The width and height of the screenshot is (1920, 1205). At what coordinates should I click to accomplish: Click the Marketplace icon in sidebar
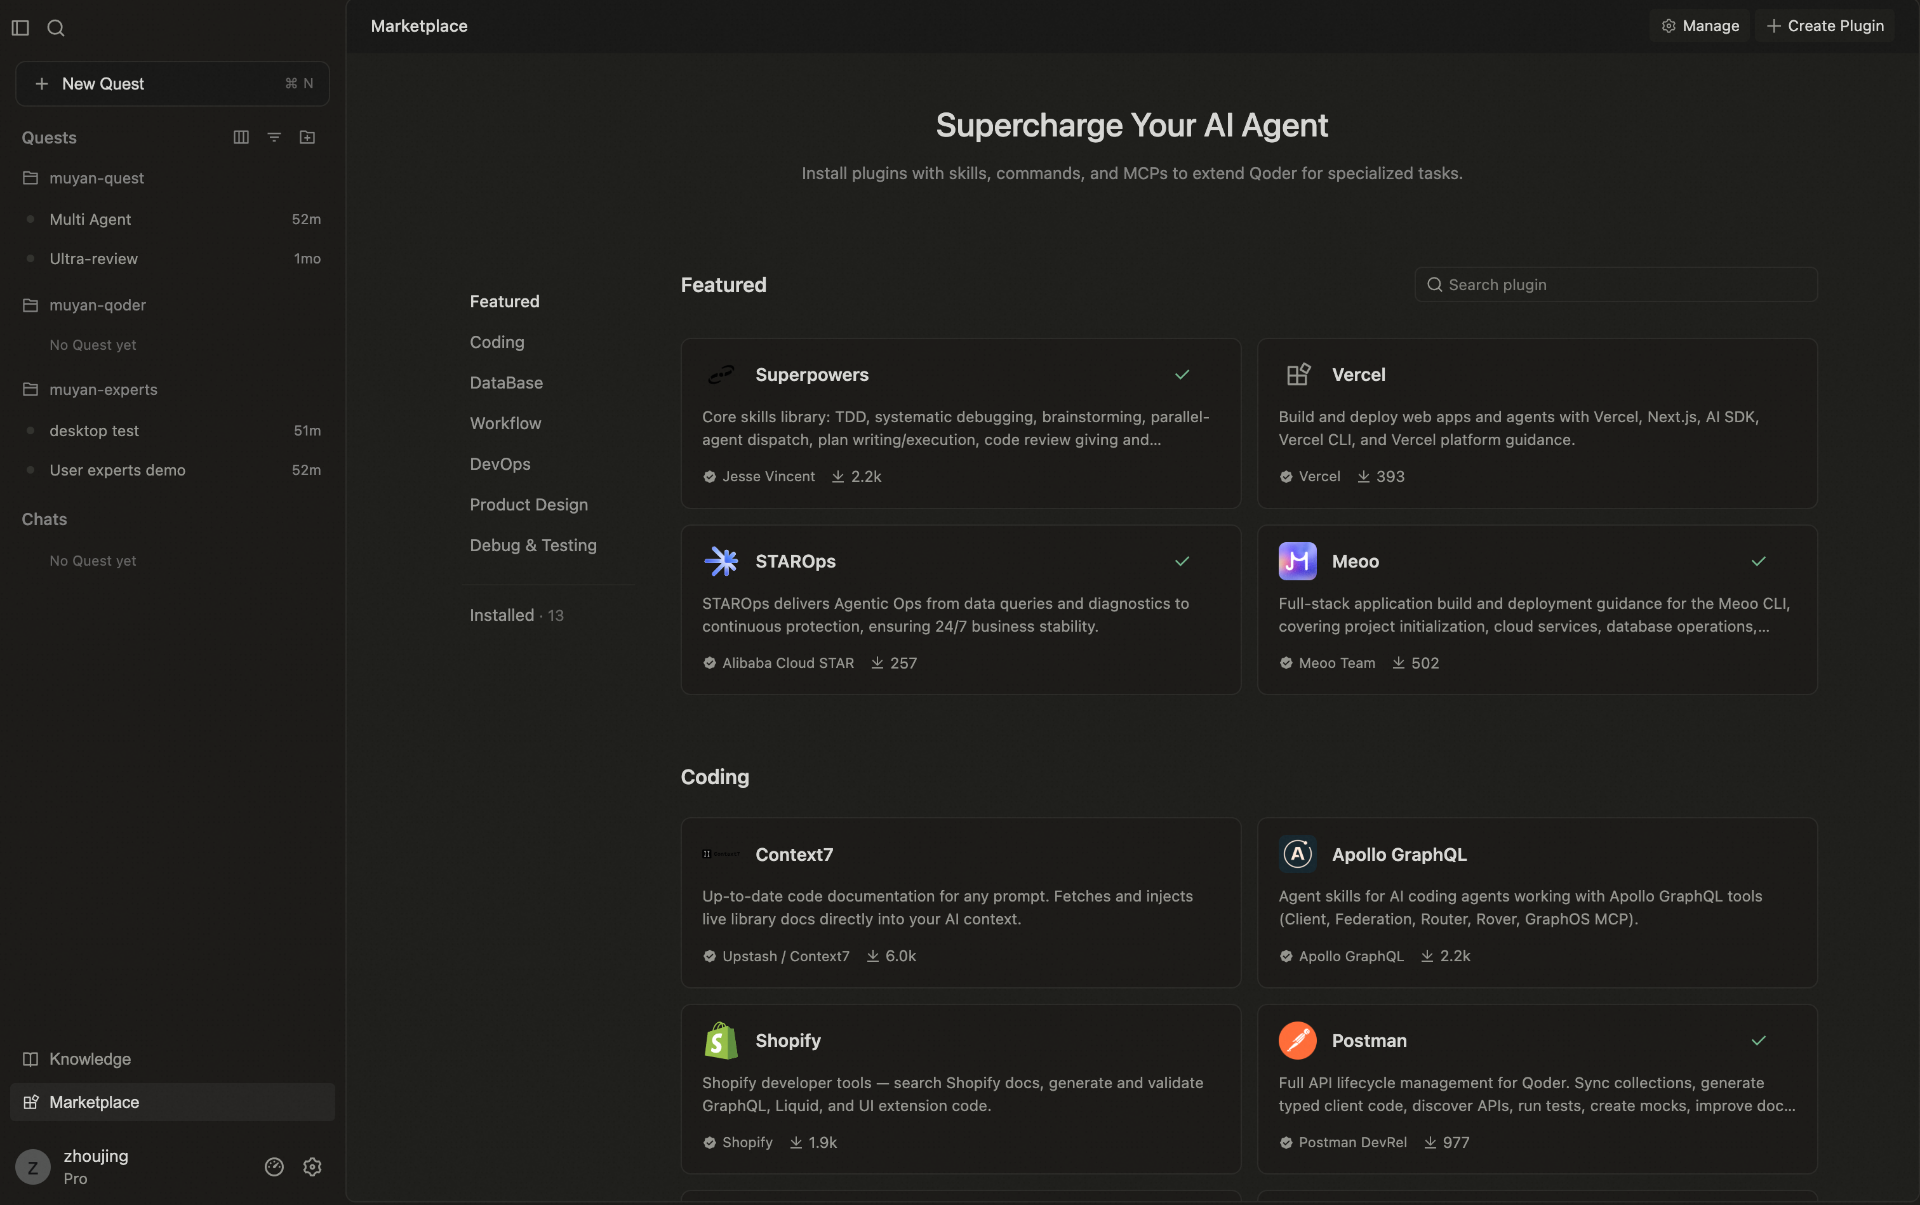click(x=31, y=1102)
